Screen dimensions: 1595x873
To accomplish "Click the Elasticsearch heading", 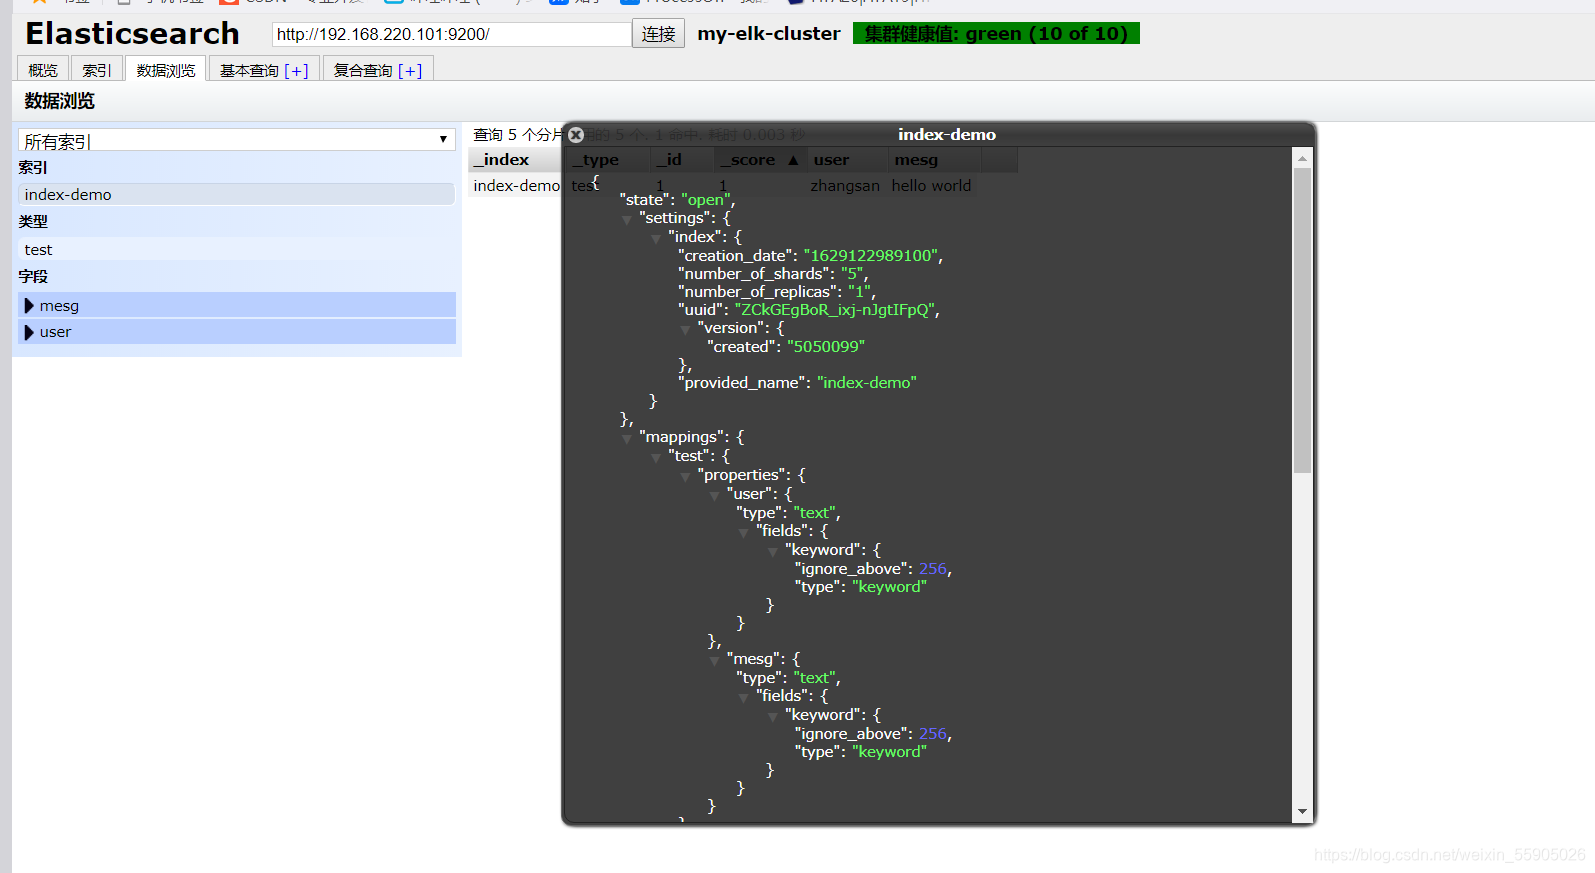I will pos(133,33).
